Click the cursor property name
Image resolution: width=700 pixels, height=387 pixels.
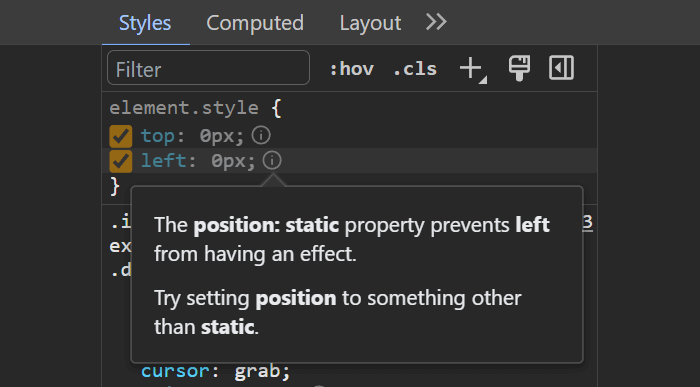coord(175,371)
